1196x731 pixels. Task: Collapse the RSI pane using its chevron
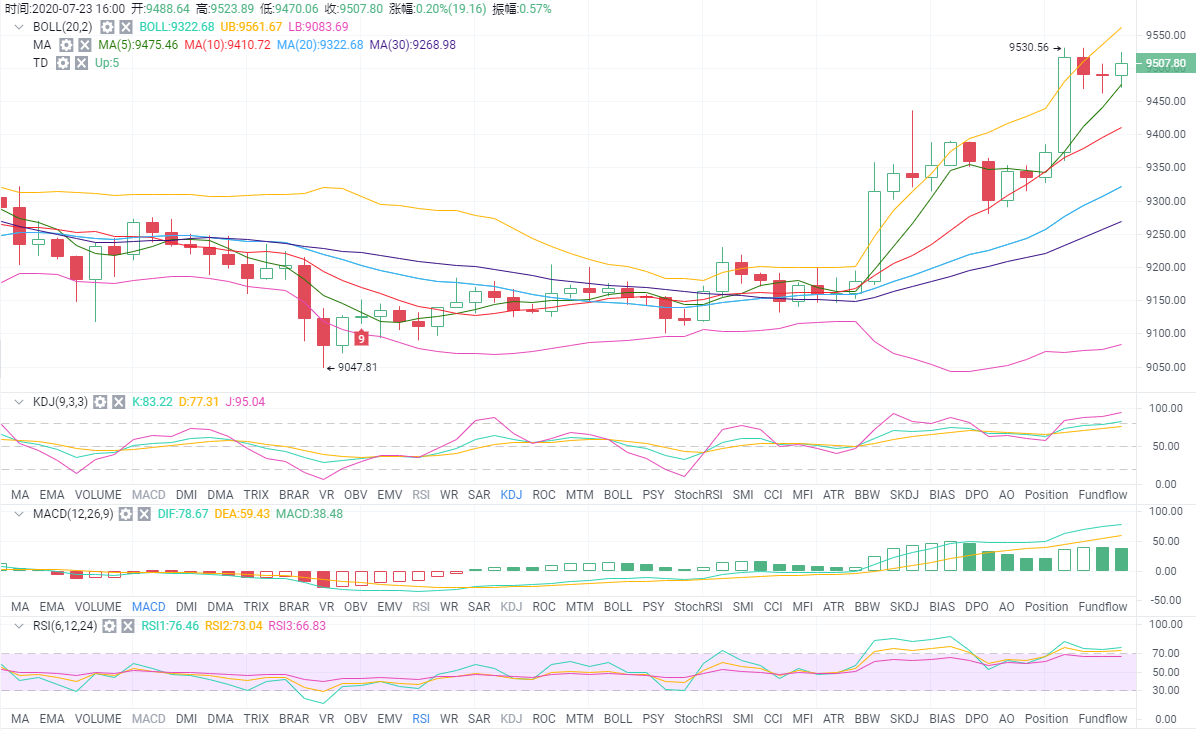(x=17, y=626)
